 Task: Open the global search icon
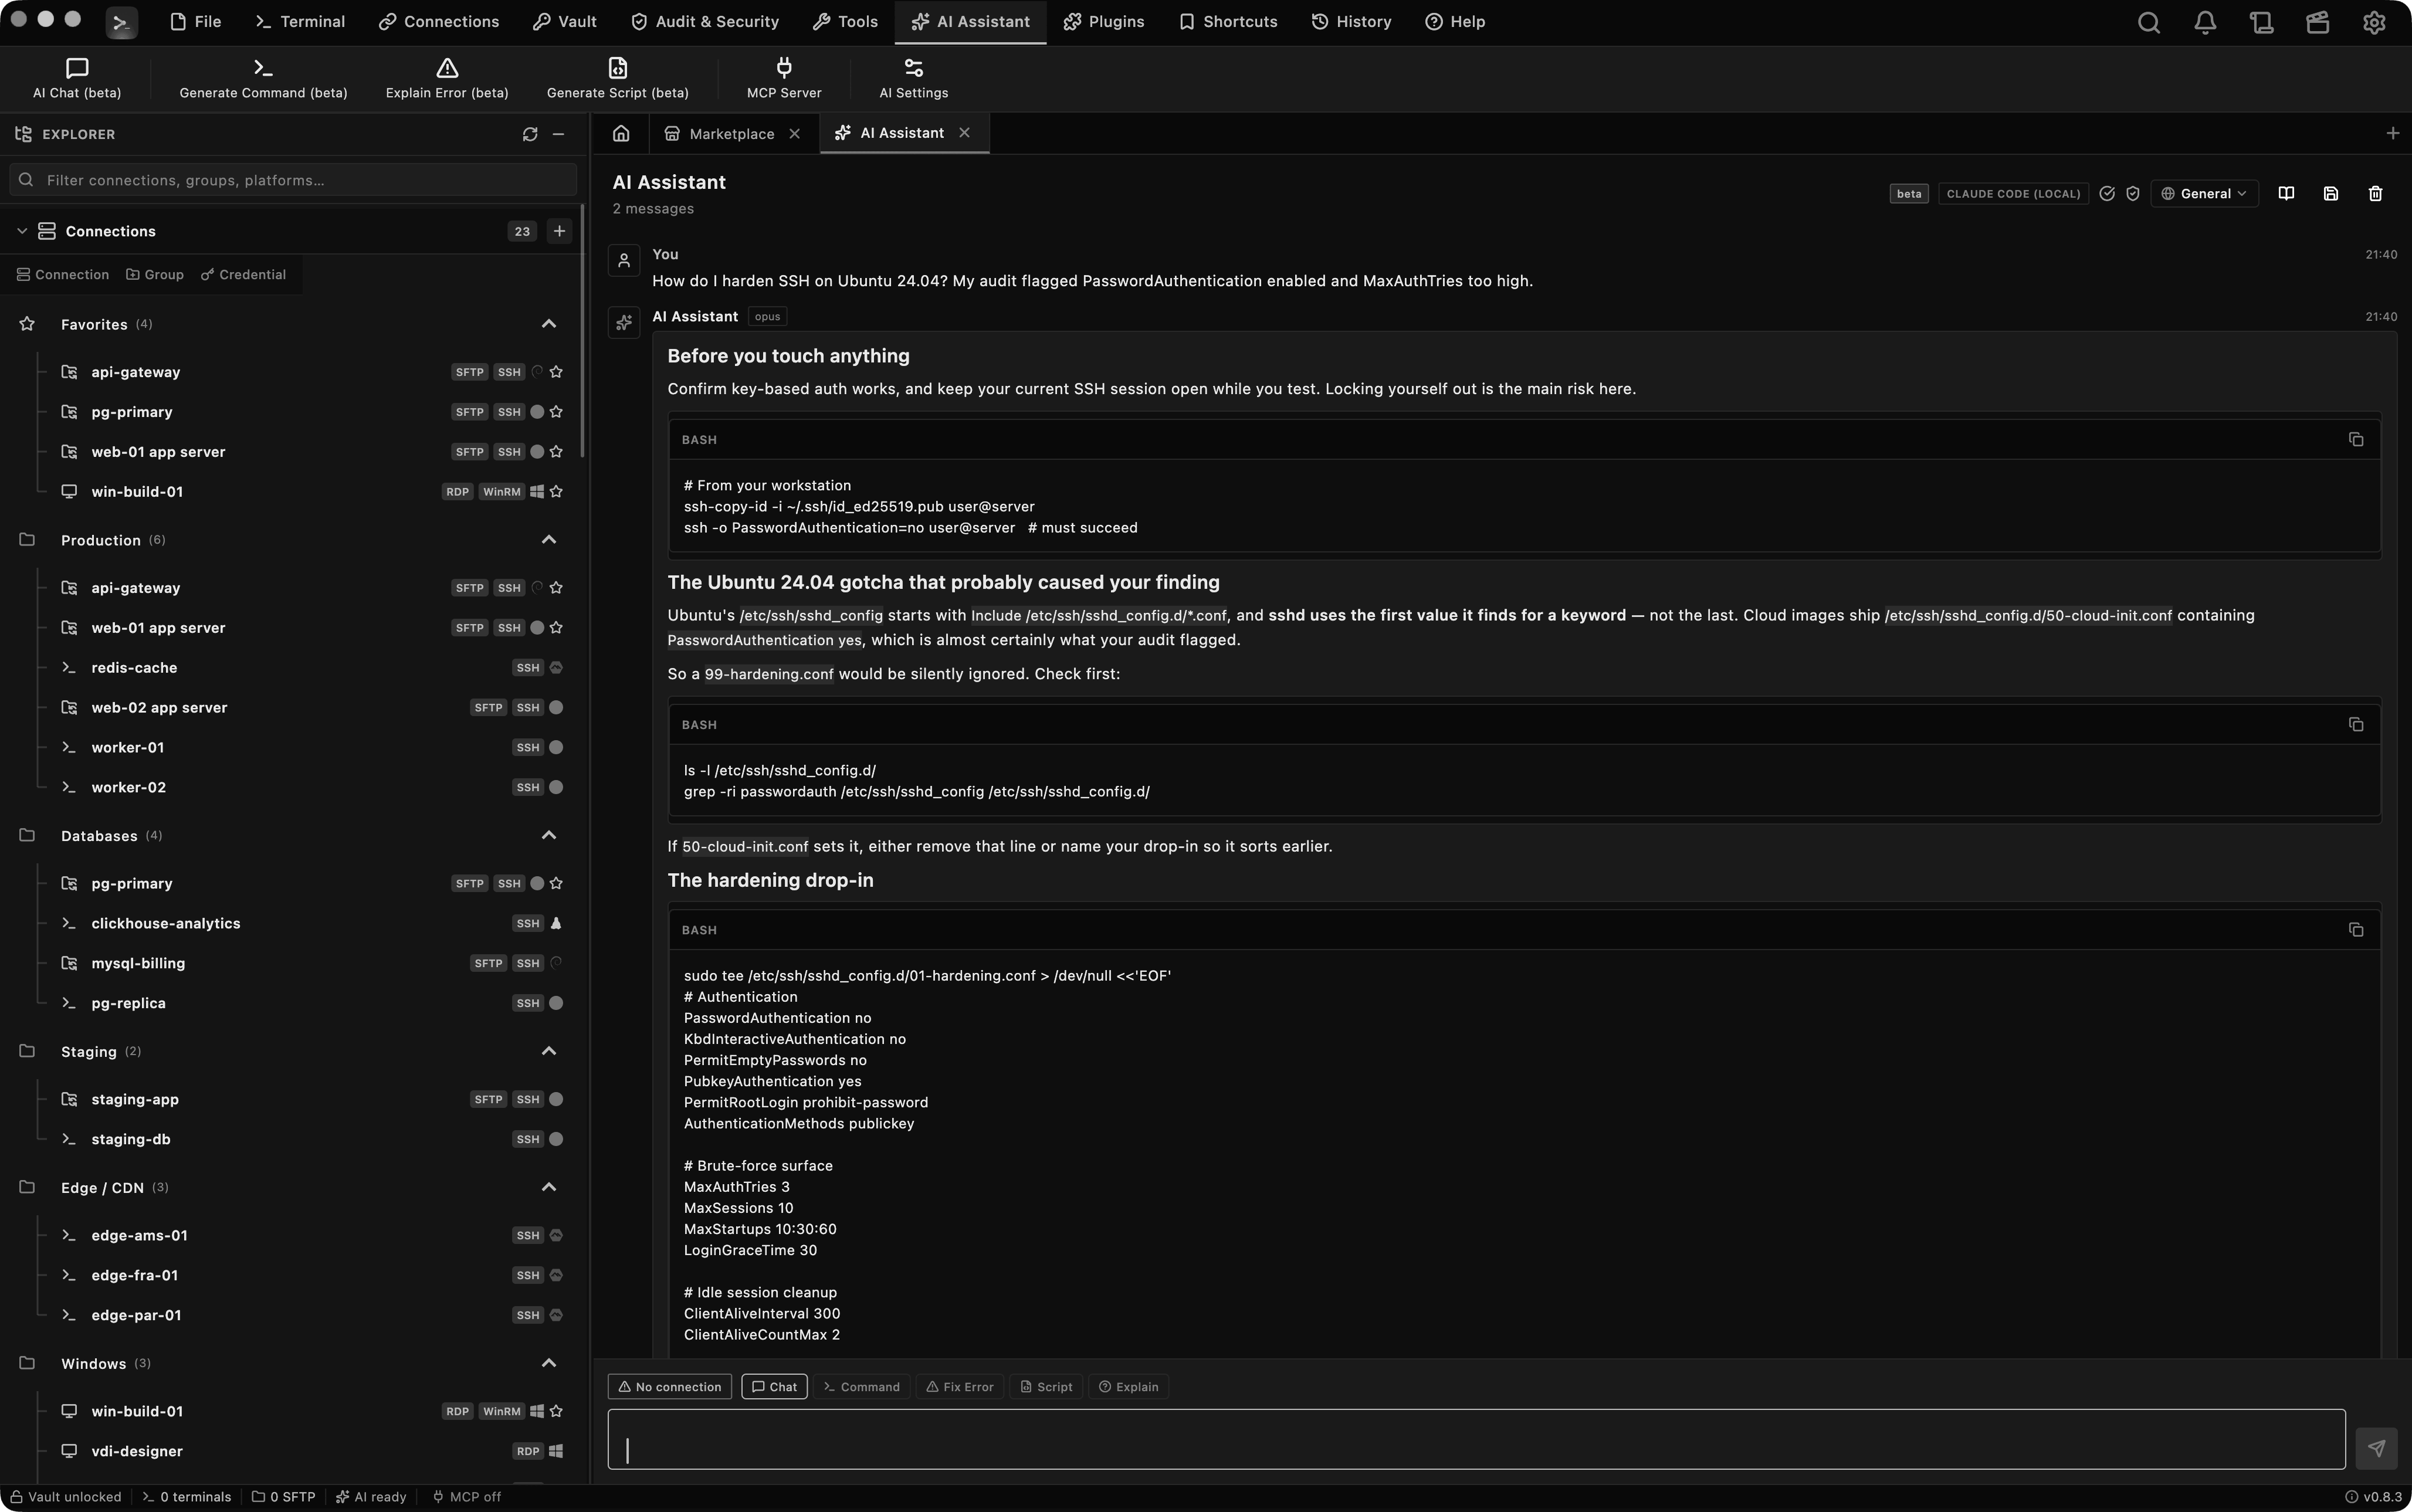[2148, 22]
